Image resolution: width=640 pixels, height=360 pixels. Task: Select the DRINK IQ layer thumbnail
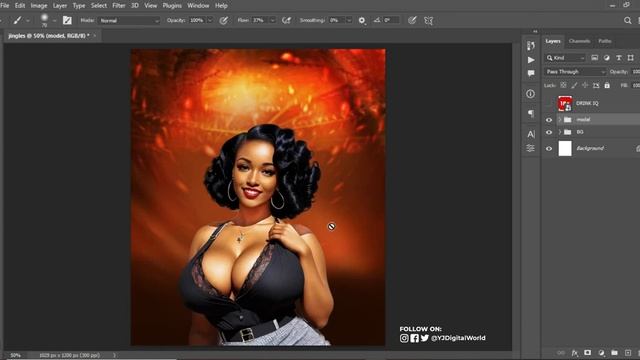point(565,104)
